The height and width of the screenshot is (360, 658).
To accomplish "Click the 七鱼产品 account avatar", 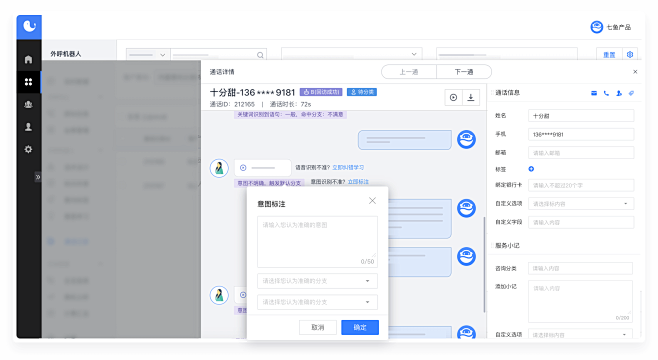I will click(596, 27).
